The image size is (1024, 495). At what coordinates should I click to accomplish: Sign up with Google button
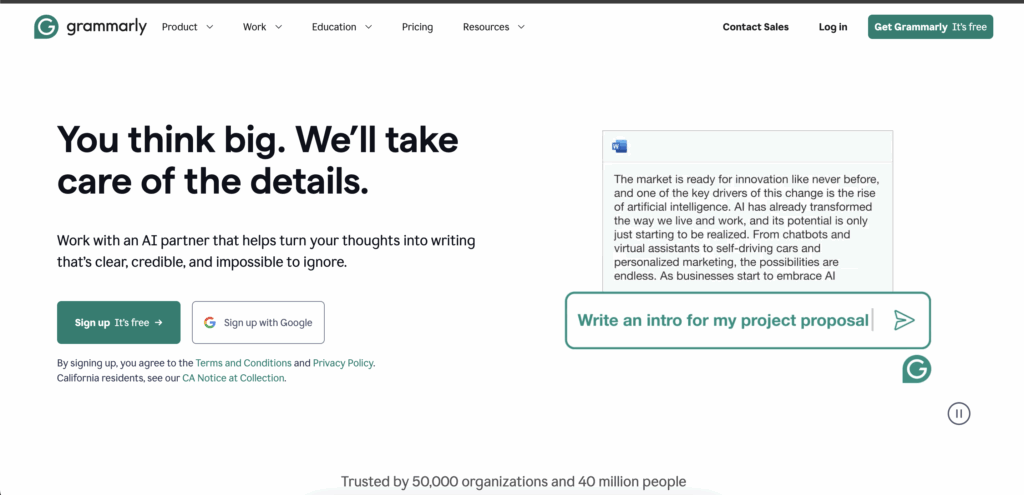point(258,322)
